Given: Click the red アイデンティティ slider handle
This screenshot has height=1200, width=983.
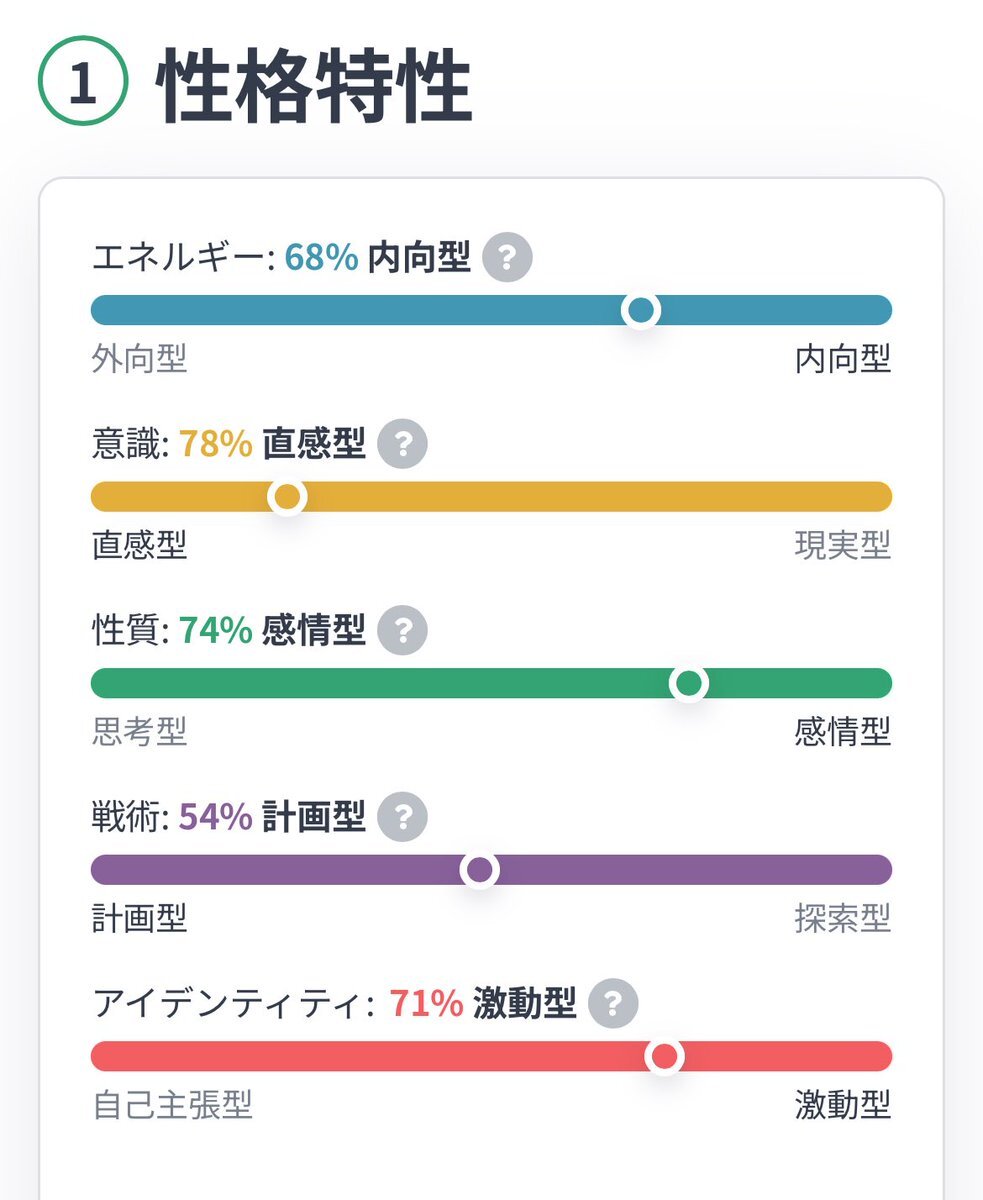Looking at the screenshot, I should pyautogui.click(x=664, y=1056).
